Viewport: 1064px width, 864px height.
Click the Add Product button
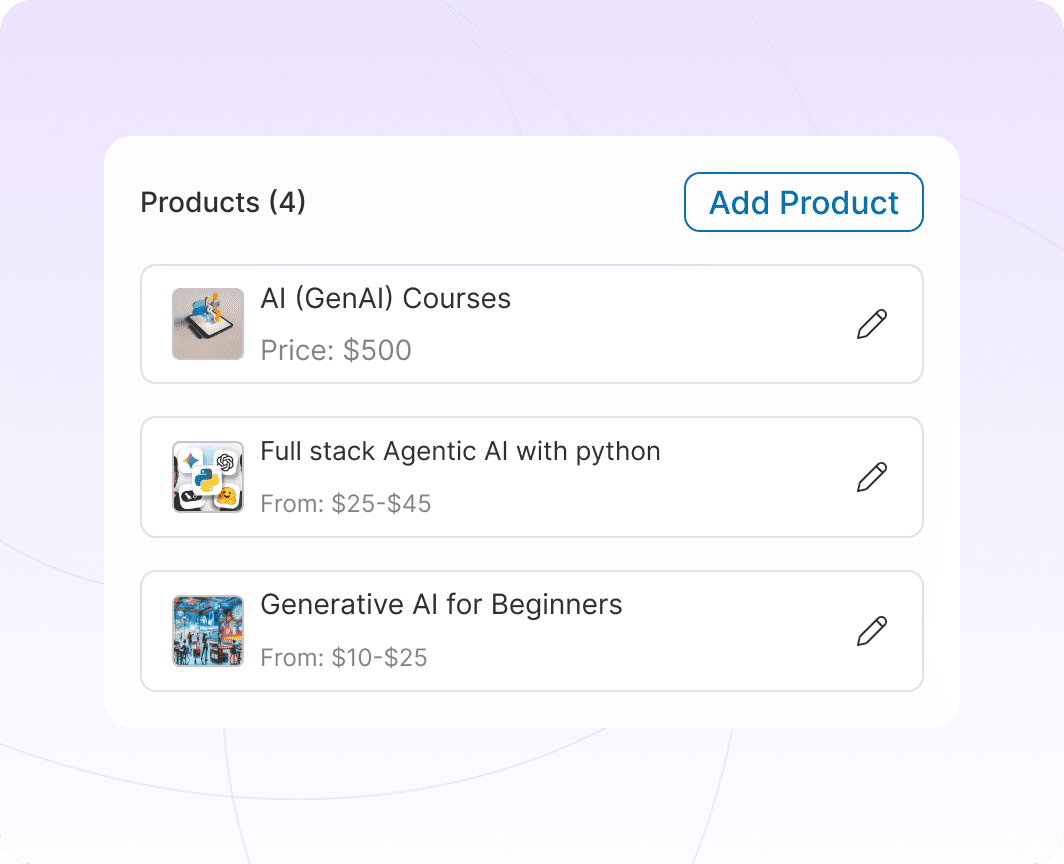(803, 202)
